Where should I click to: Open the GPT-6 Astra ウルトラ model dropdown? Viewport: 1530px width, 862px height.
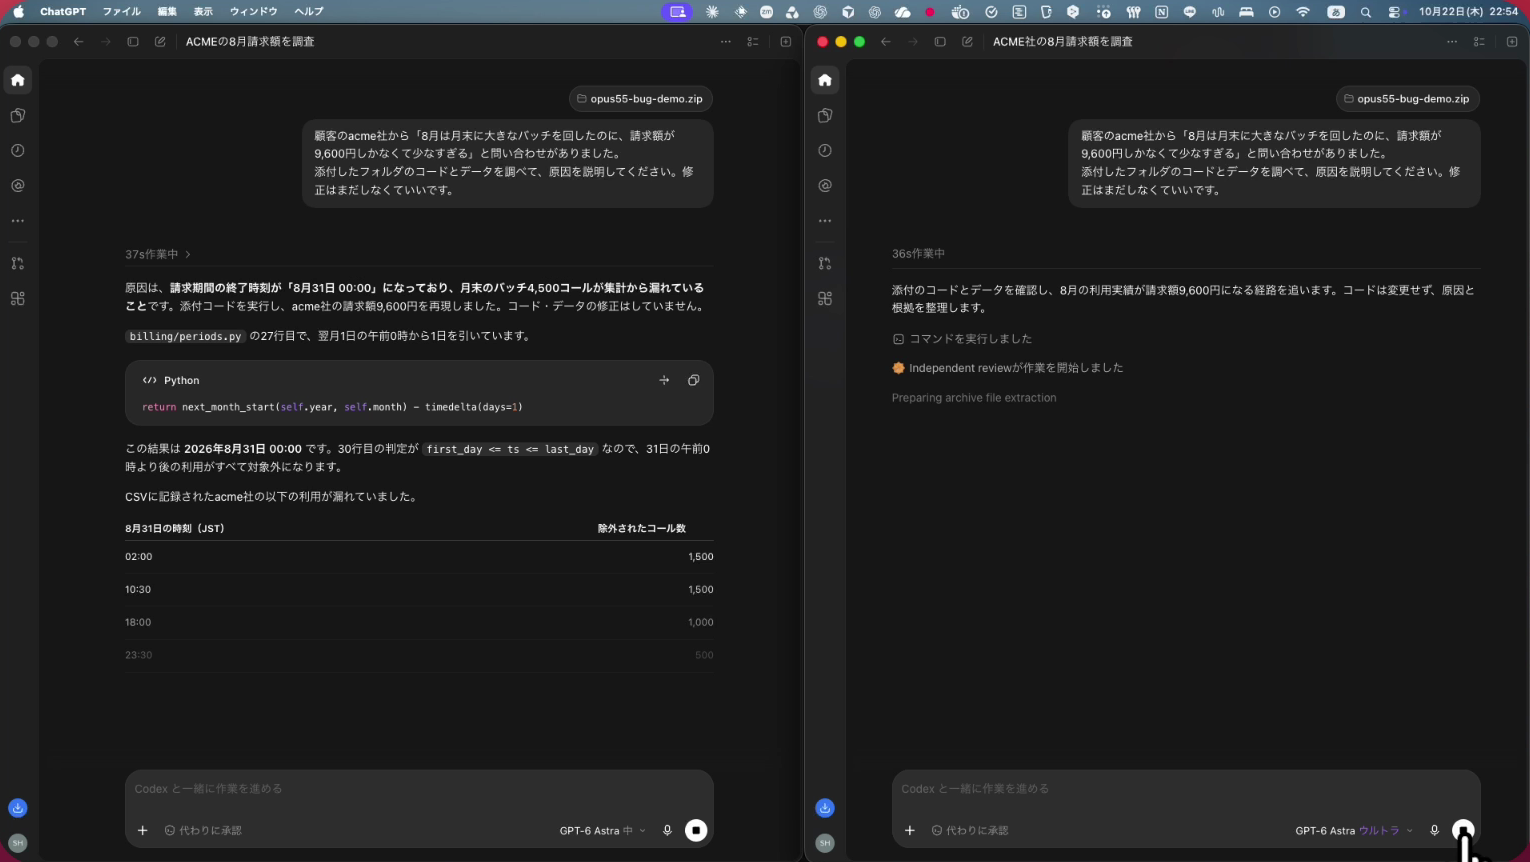coord(1354,831)
